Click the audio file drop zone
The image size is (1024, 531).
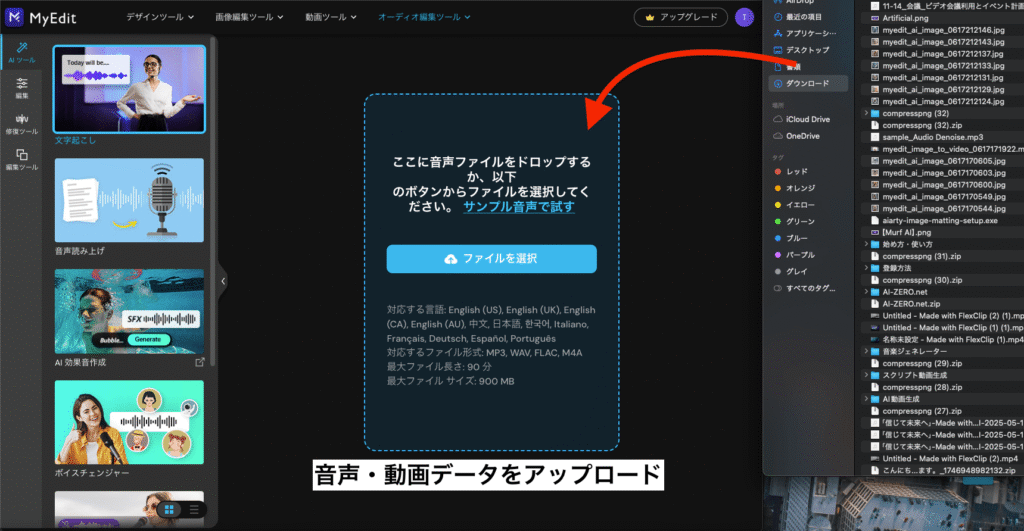pos(492,272)
